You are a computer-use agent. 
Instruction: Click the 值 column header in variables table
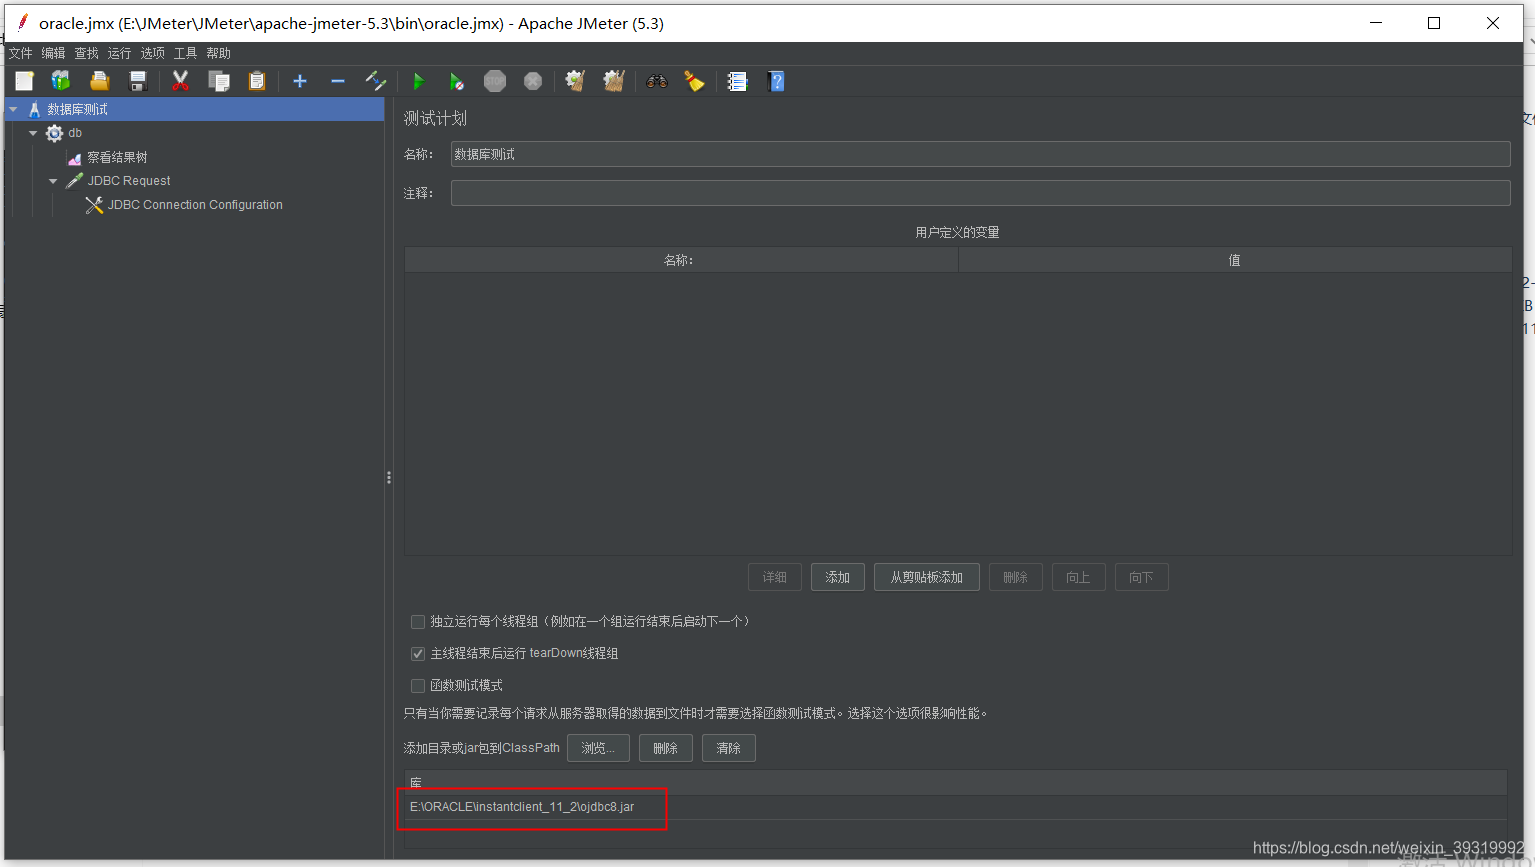click(x=1235, y=260)
